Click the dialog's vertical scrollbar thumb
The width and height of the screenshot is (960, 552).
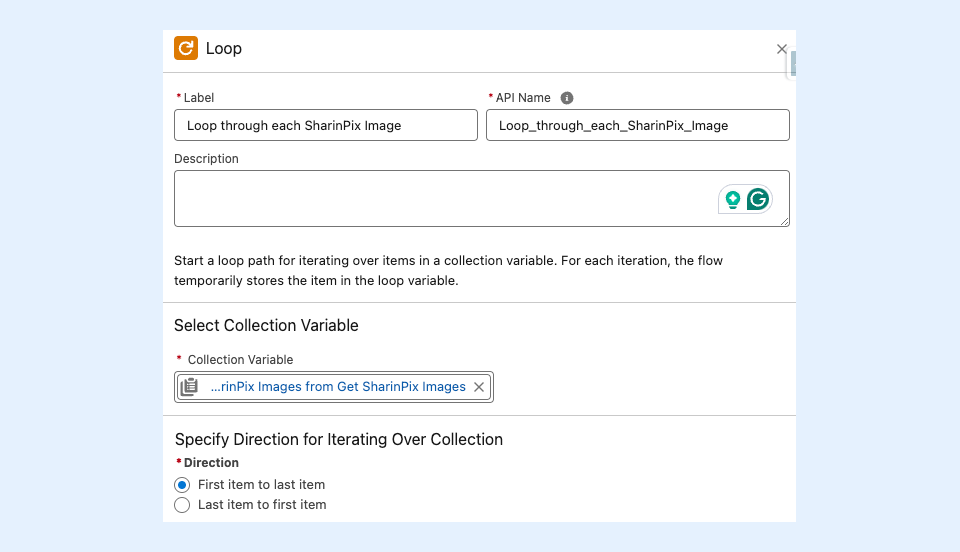coord(793,65)
